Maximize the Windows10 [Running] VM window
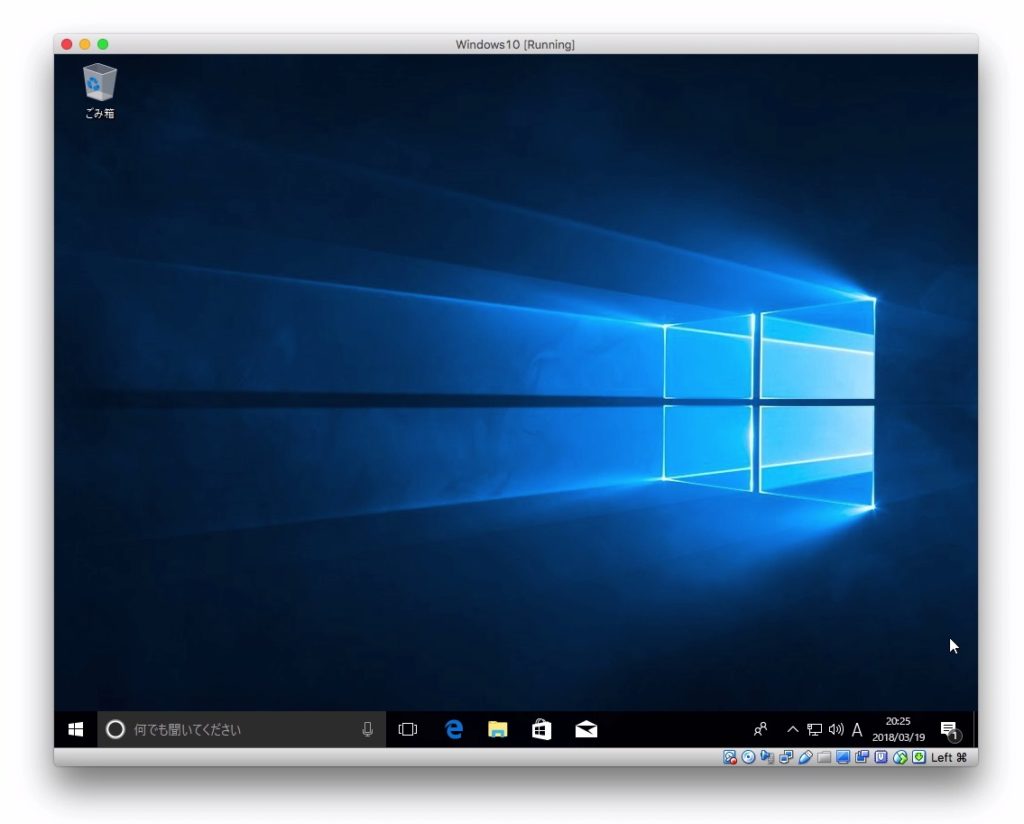The width and height of the screenshot is (1024, 824). [x=103, y=44]
